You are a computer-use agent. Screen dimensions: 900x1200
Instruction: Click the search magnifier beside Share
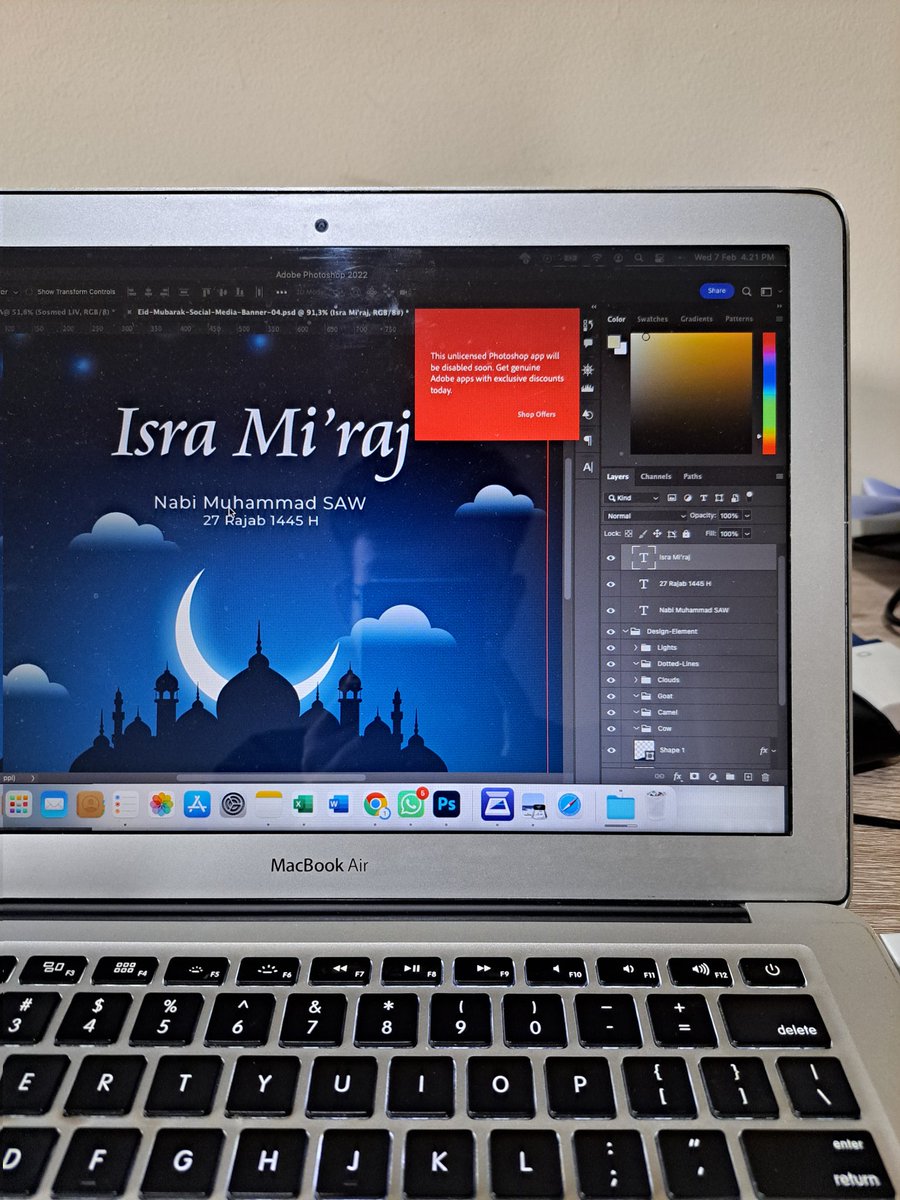click(746, 291)
